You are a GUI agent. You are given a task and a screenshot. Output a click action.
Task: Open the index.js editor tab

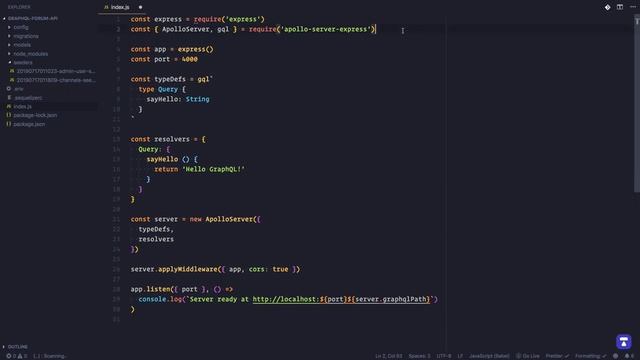point(120,7)
